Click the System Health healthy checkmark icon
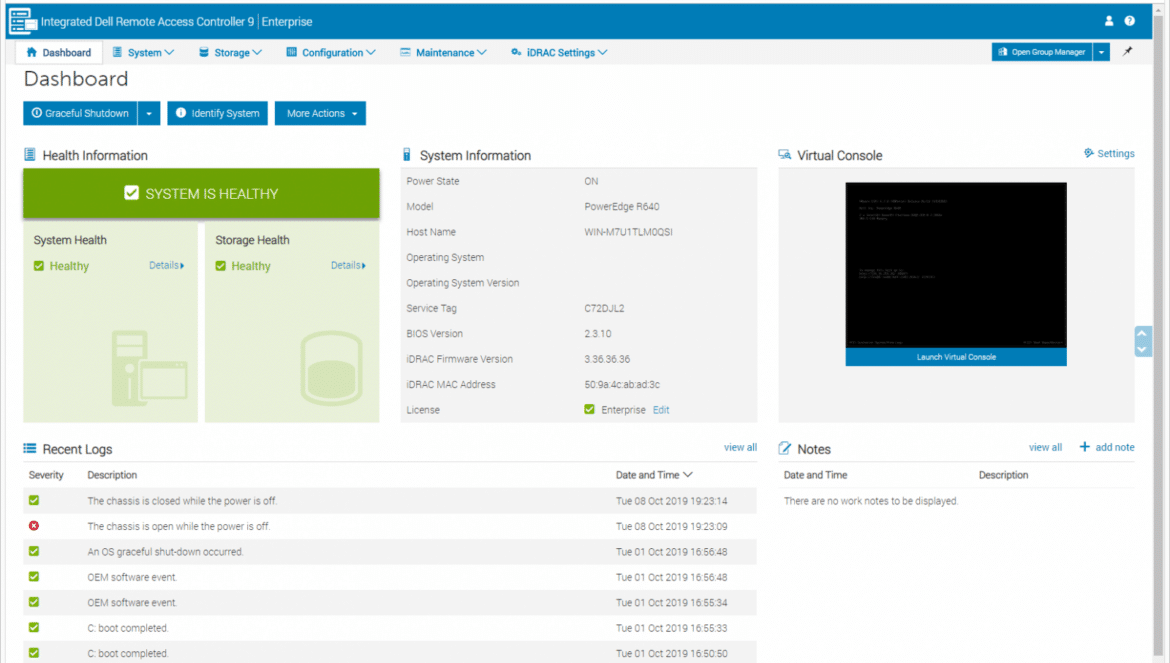This screenshot has width=1170, height=663. [x=39, y=265]
